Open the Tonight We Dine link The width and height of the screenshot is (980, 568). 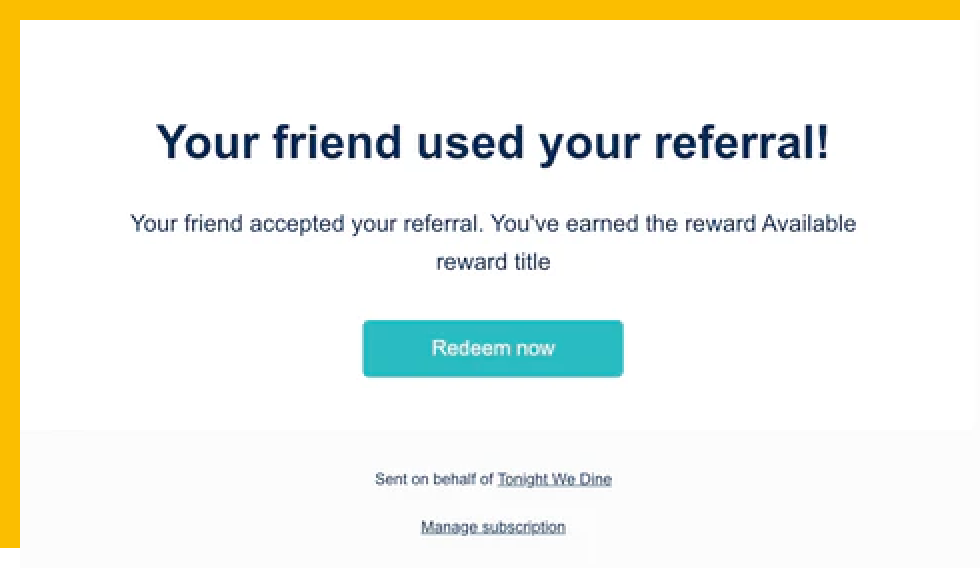click(554, 479)
